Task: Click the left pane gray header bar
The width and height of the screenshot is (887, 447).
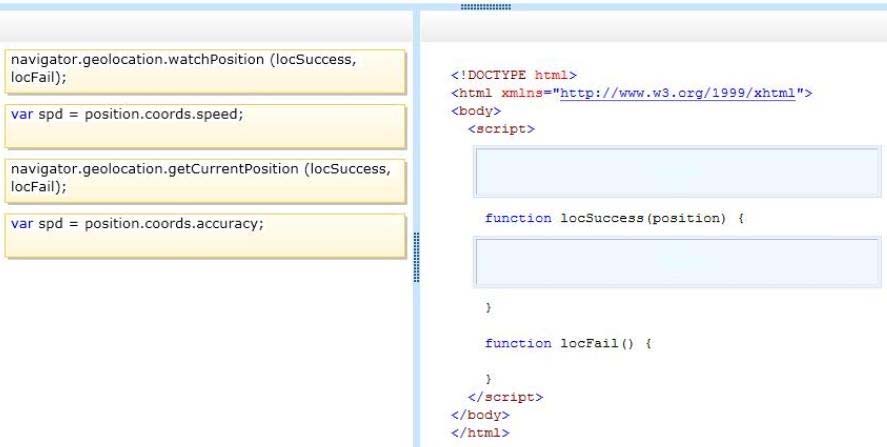Action: tap(206, 27)
